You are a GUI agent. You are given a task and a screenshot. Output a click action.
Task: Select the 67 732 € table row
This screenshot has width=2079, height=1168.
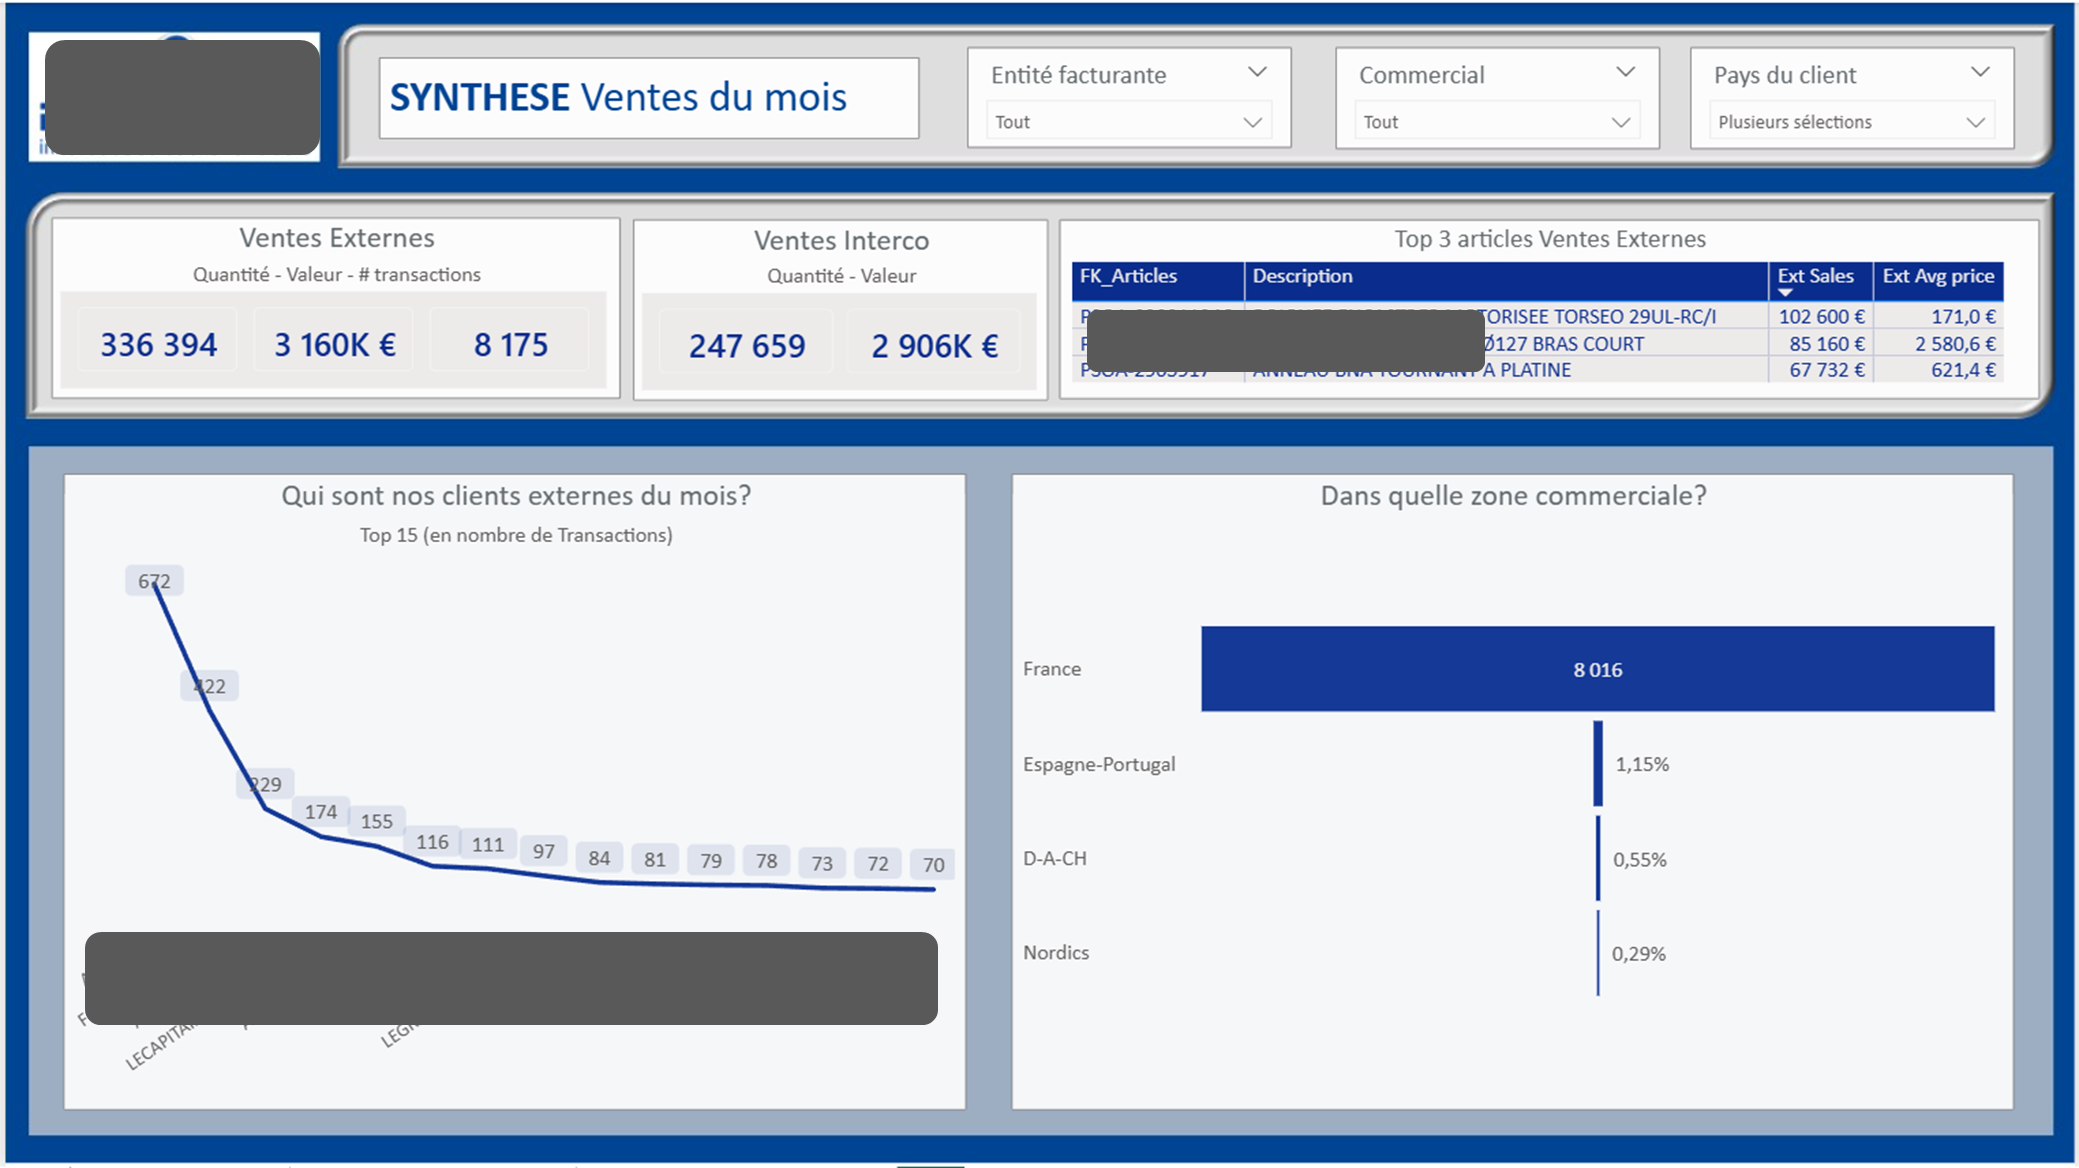click(1826, 370)
